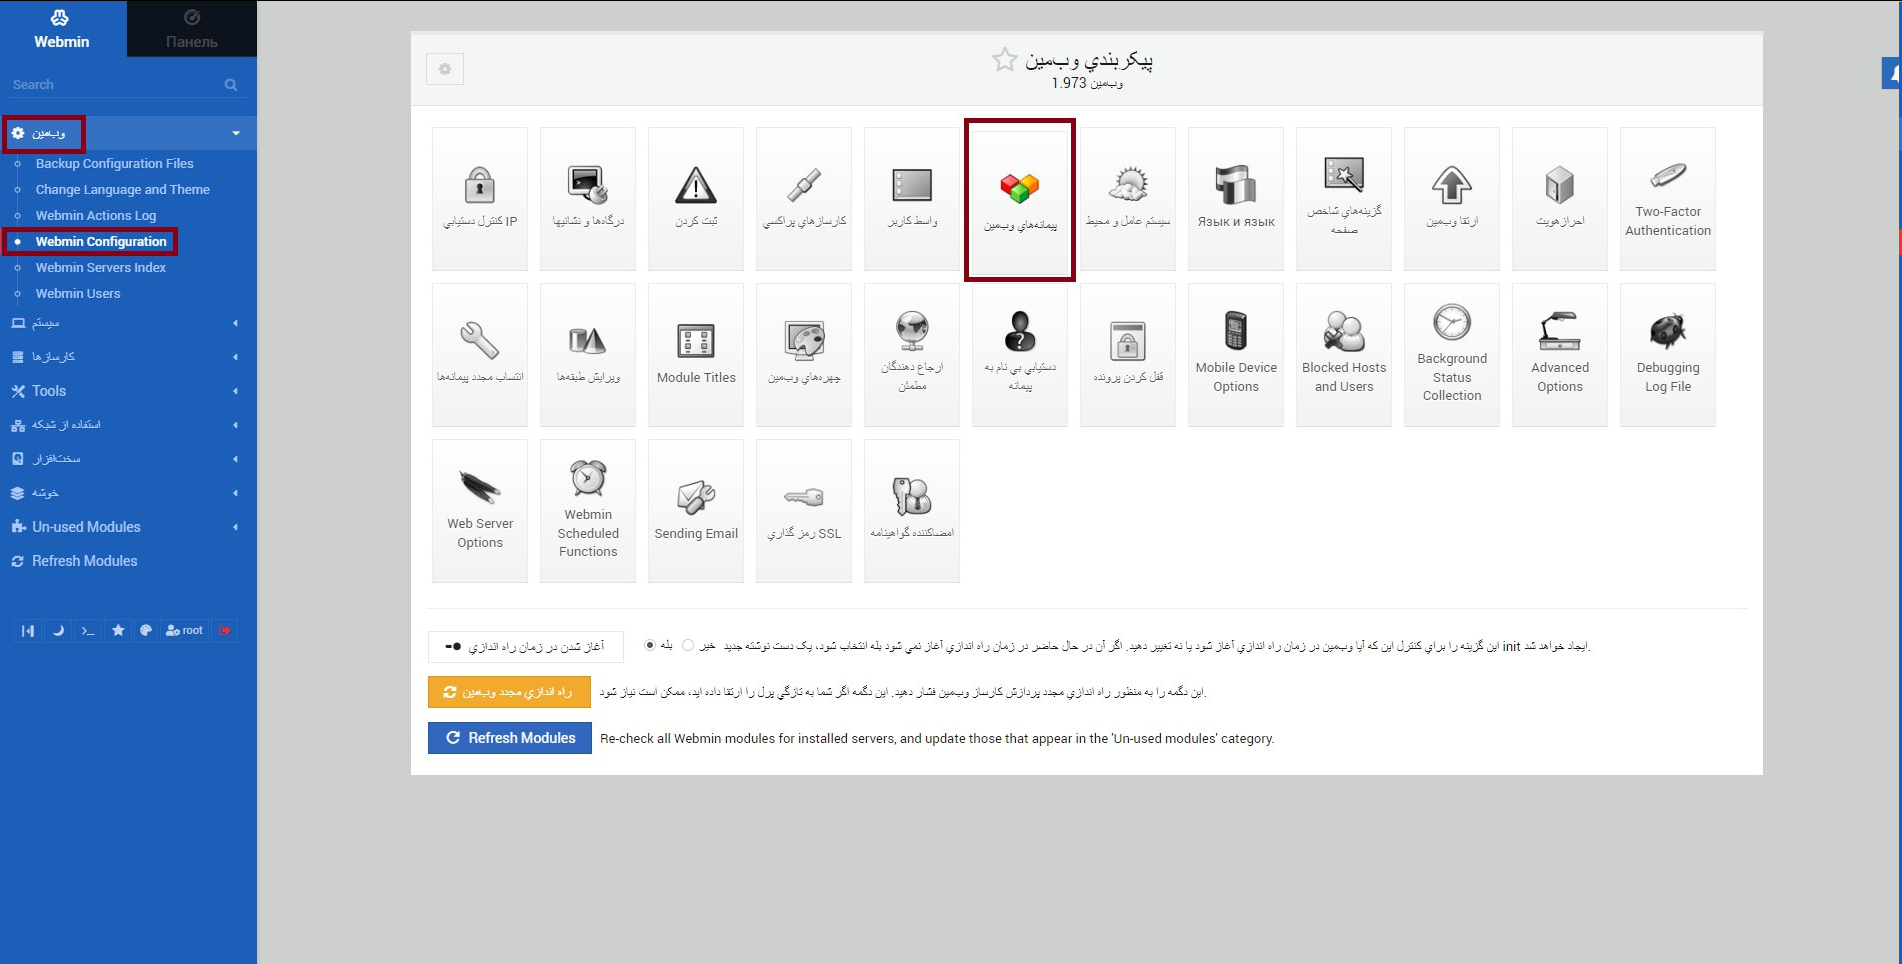Image resolution: width=1902 pixels, height=964 pixels.
Task: Open Background Status Collection icon
Action: click(x=1451, y=354)
